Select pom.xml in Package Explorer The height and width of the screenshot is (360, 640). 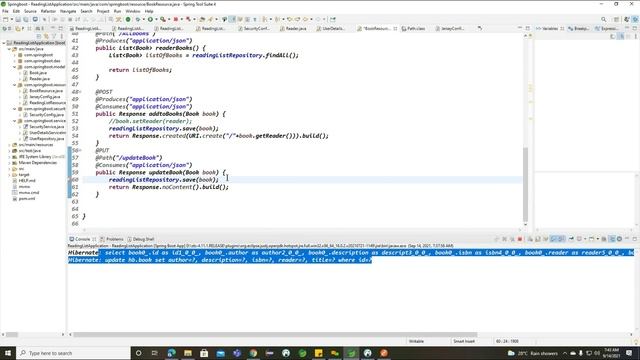[27, 199]
